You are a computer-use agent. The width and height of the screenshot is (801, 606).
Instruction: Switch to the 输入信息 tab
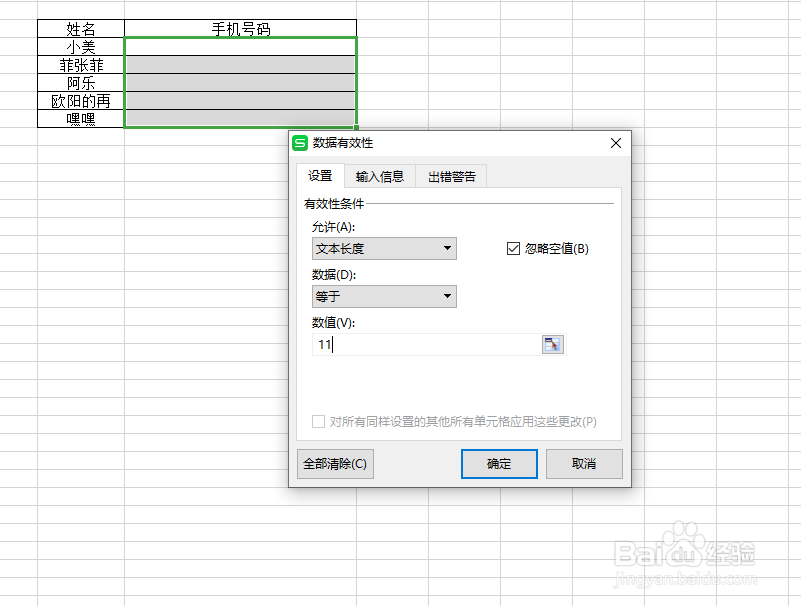click(379, 175)
